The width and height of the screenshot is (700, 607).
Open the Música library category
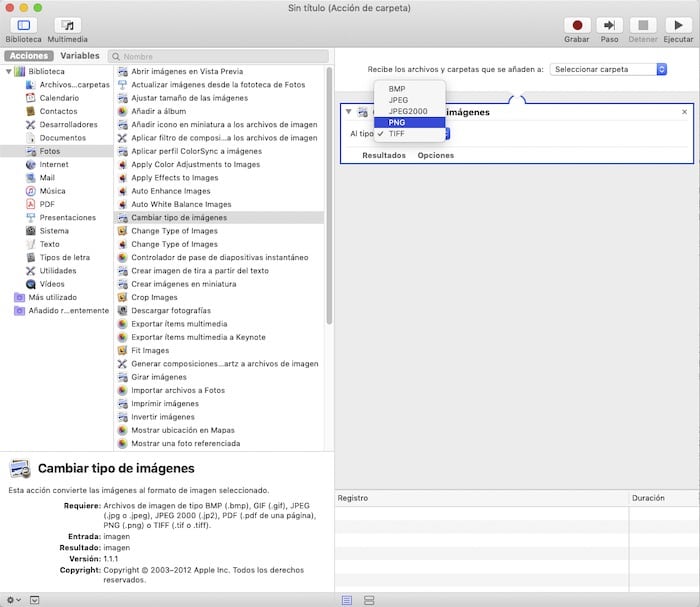pyautogui.click(x=52, y=190)
